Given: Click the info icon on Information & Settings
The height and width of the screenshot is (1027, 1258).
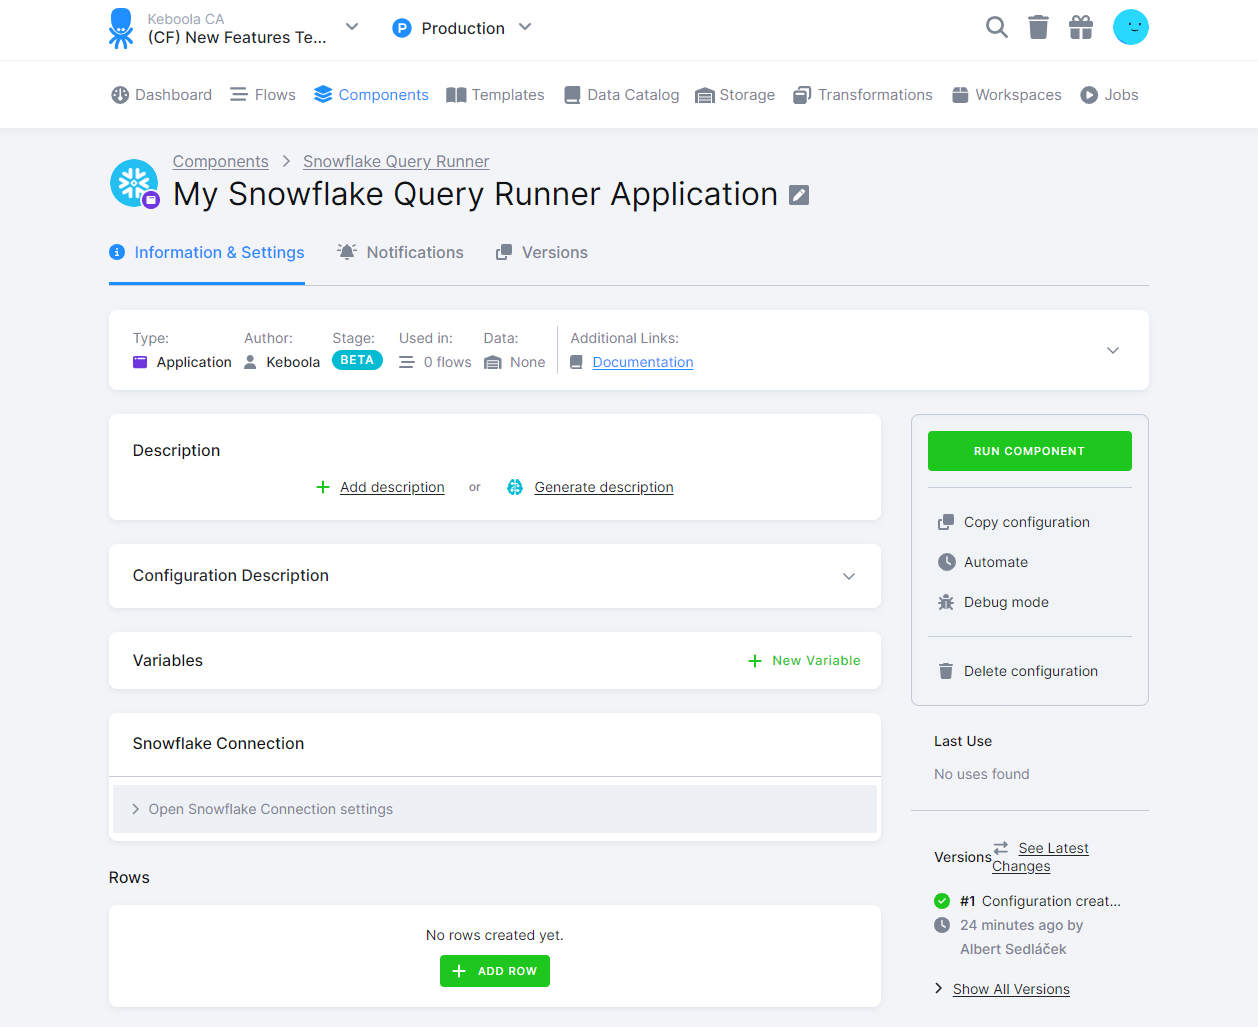Looking at the screenshot, I should coord(117,252).
